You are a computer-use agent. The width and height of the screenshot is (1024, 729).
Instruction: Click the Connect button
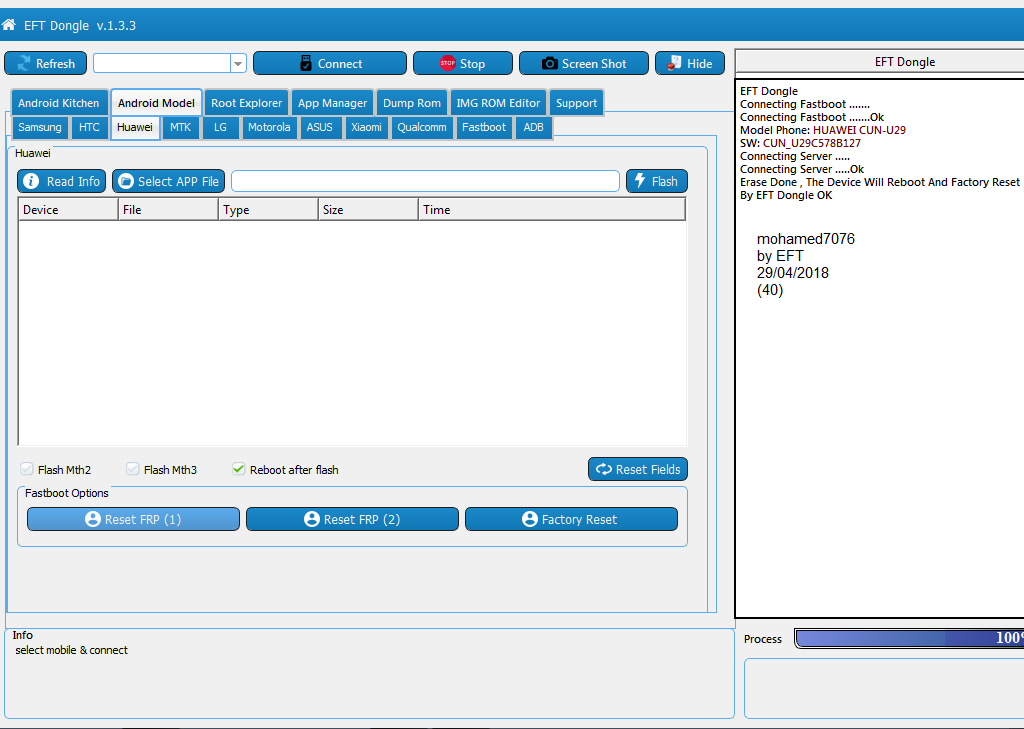point(330,63)
